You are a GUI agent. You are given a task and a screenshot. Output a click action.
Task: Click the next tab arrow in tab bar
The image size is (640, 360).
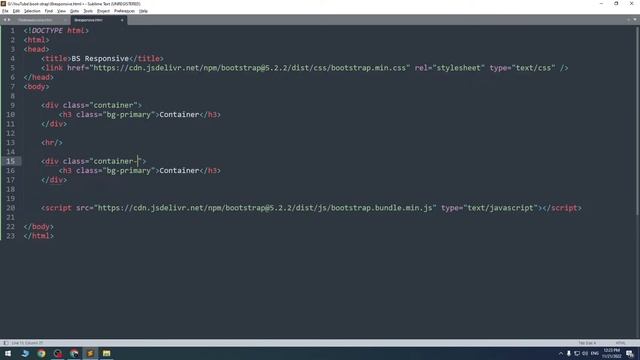point(9,20)
